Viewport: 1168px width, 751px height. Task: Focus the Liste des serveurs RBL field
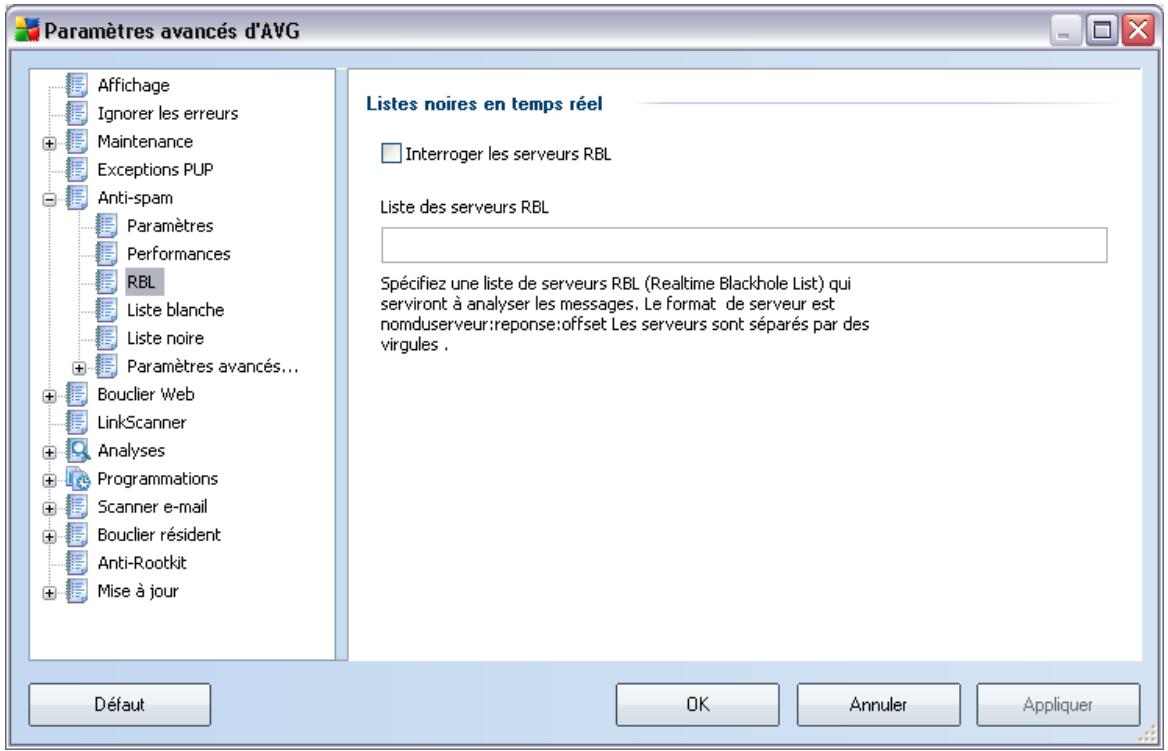[x=744, y=245]
